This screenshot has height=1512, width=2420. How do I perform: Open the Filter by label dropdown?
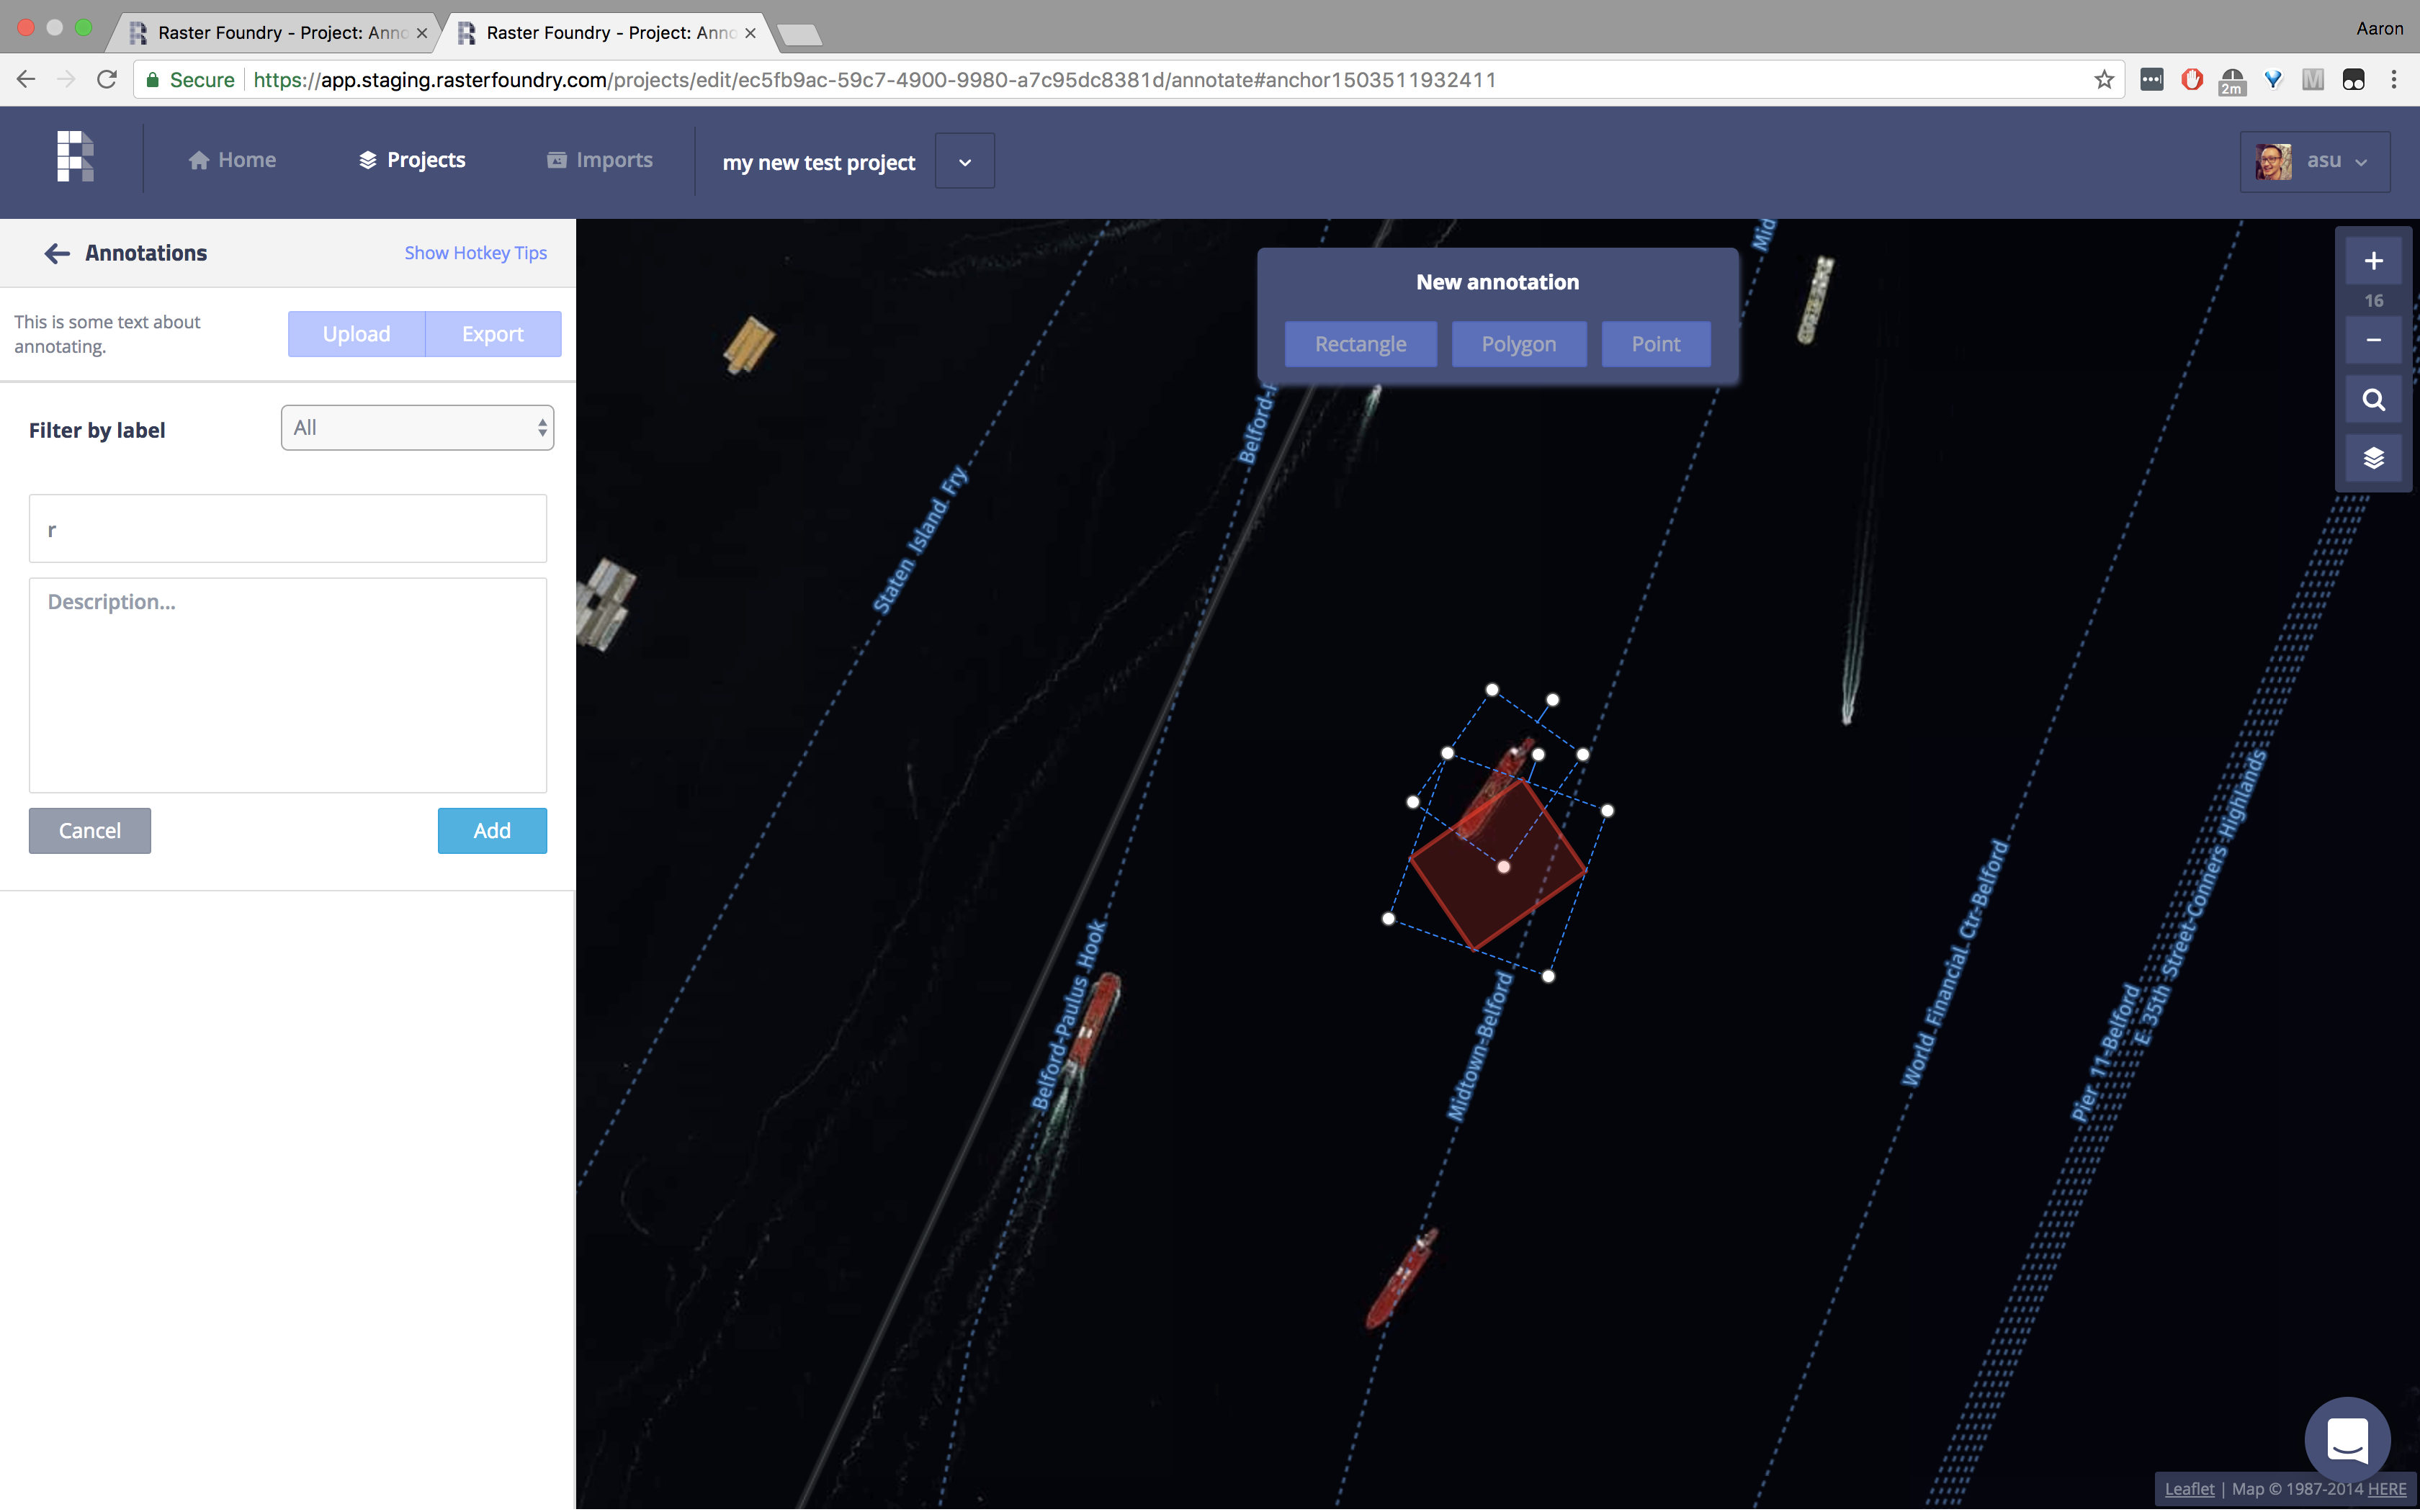[417, 427]
